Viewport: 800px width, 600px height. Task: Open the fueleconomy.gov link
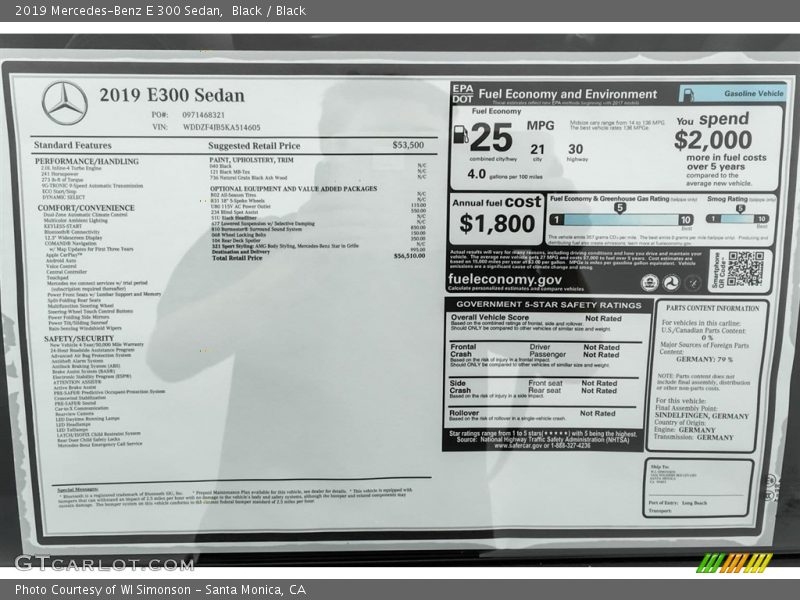pos(505,279)
